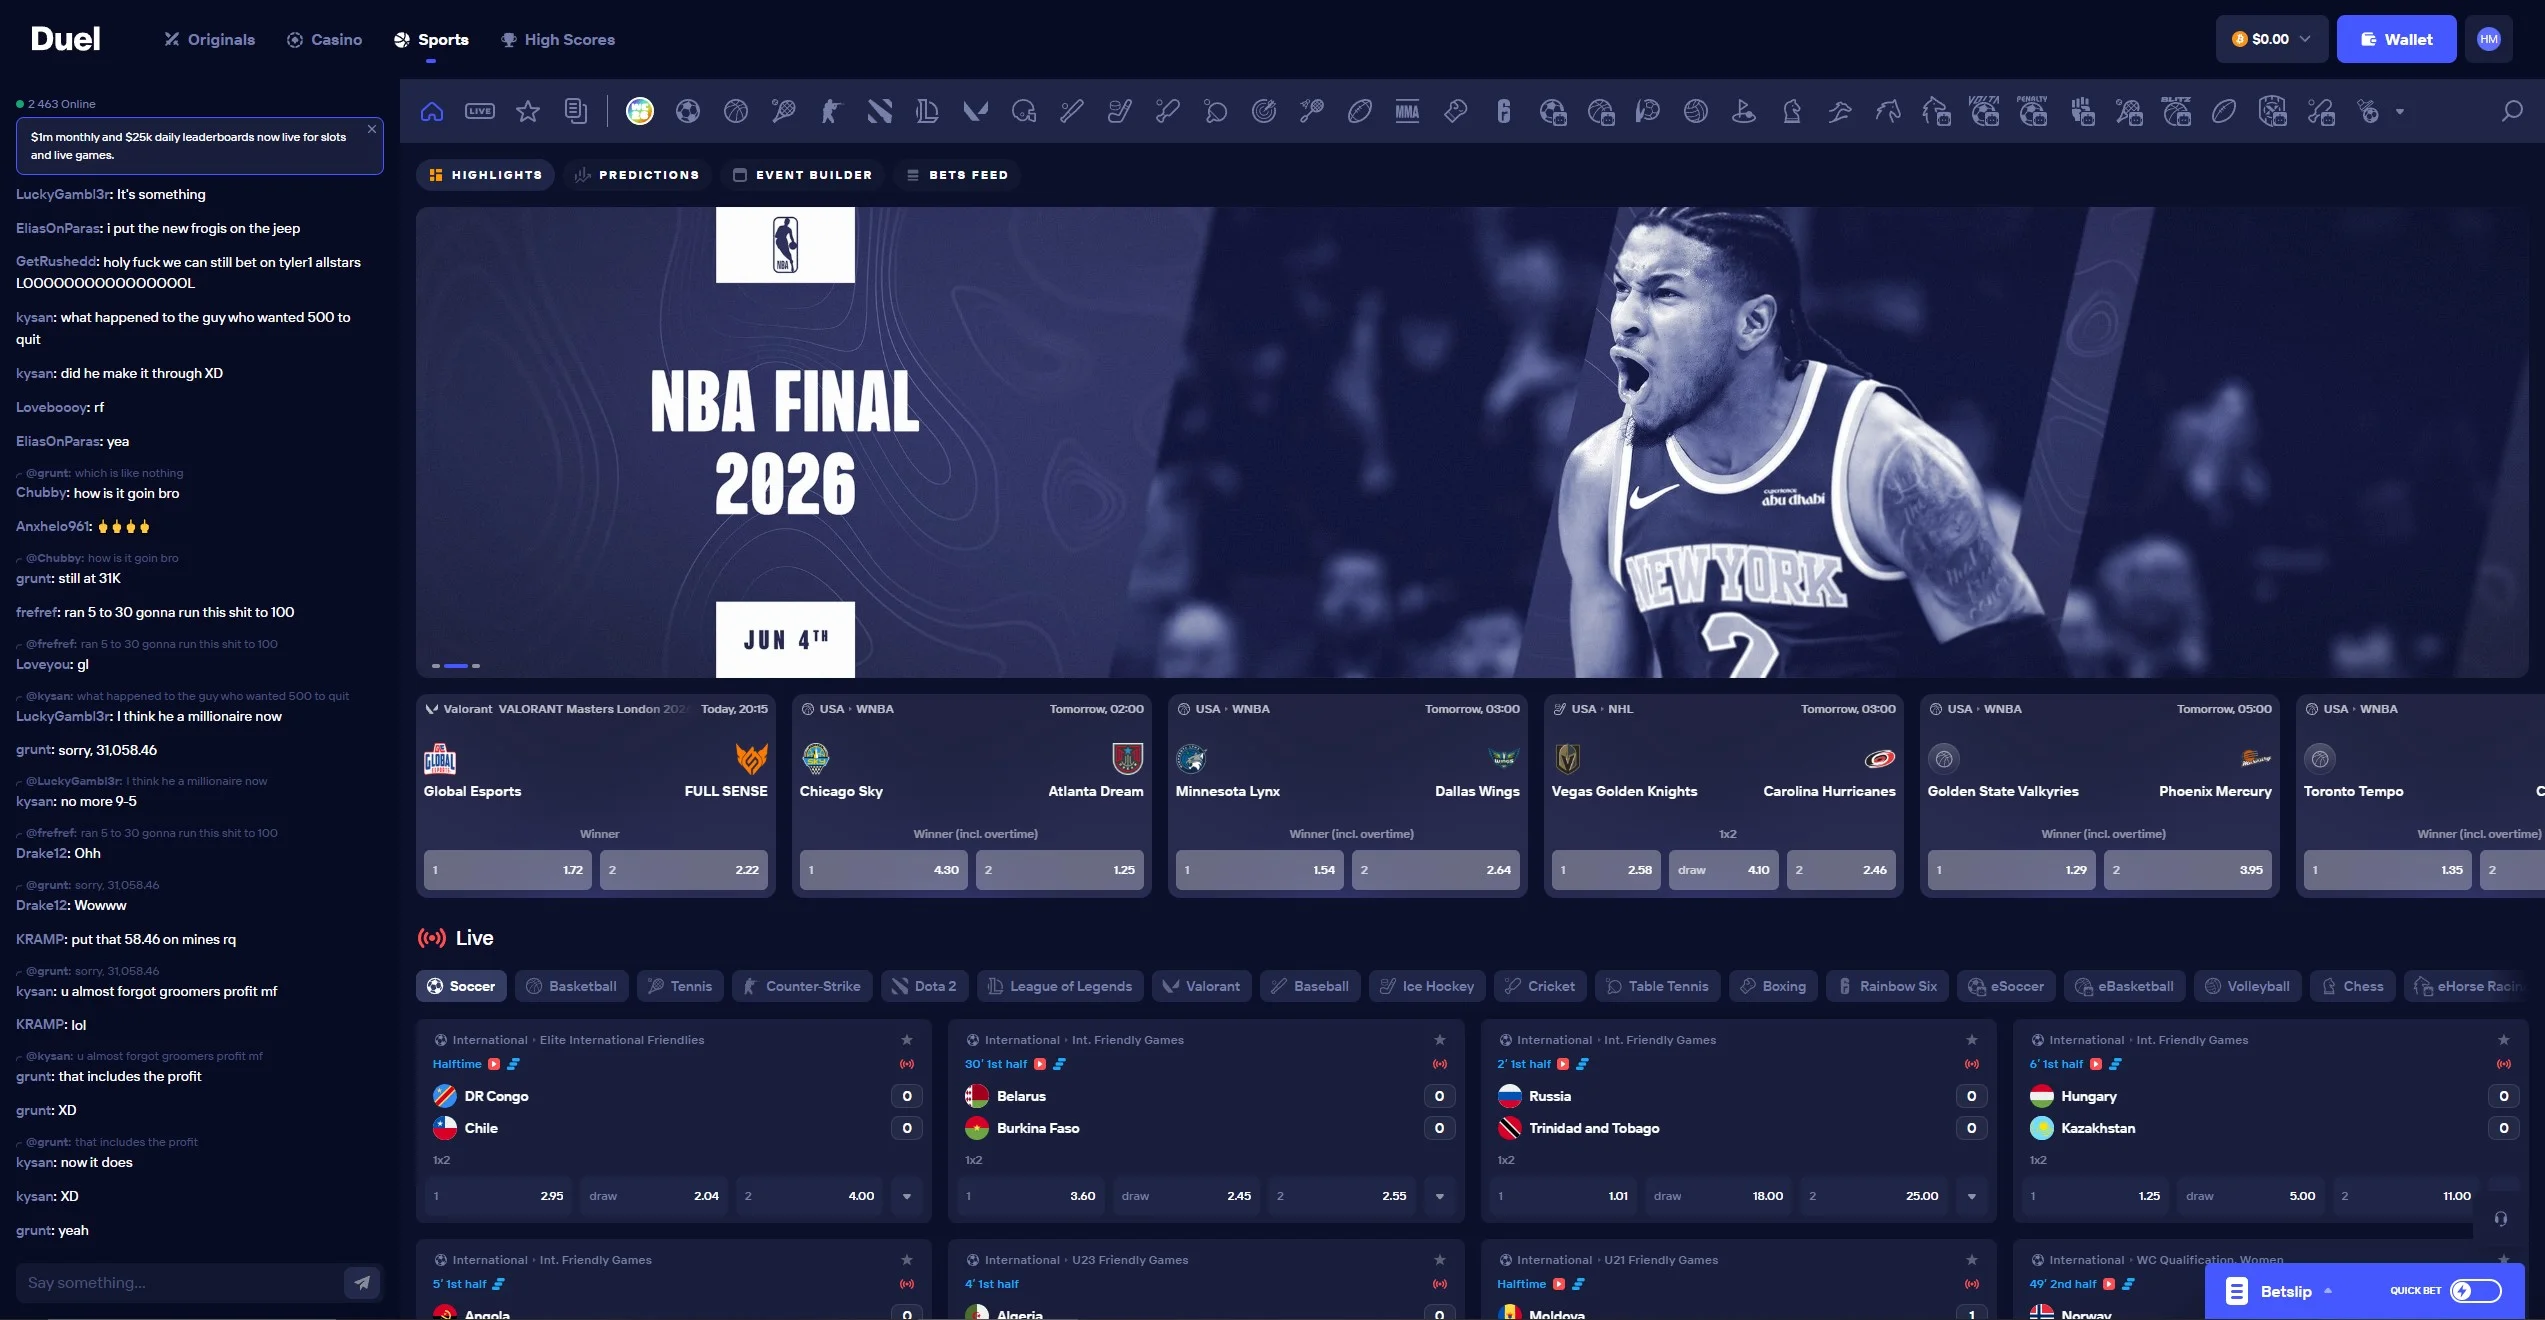Screen dimensions: 2545x1320
Task: Send the chat message with the arrow
Action: [x=362, y=1282]
